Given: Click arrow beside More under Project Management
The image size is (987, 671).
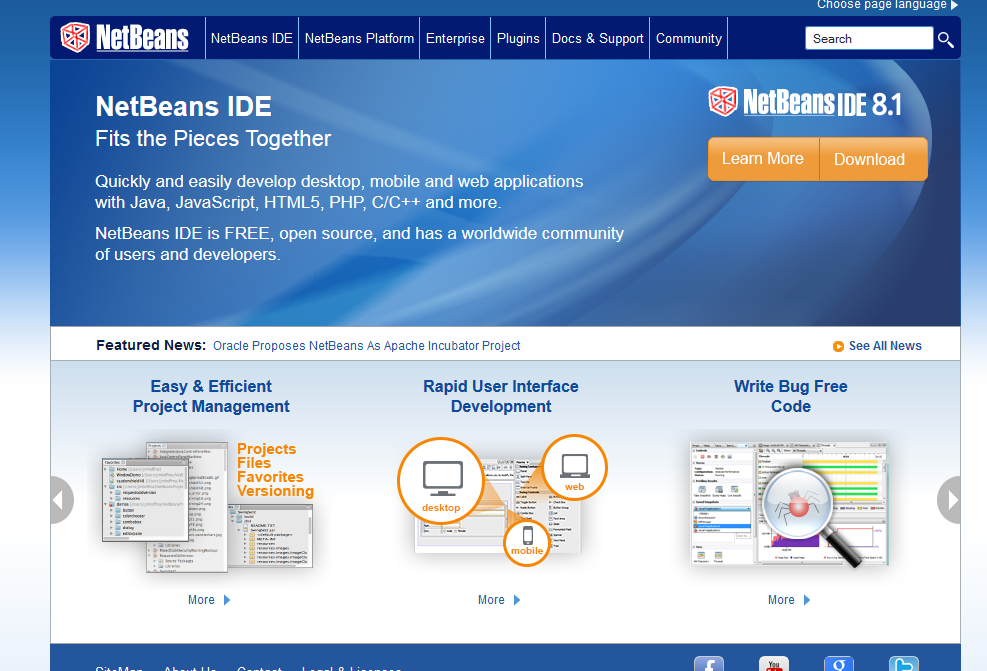Looking at the screenshot, I should (x=227, y=600).
